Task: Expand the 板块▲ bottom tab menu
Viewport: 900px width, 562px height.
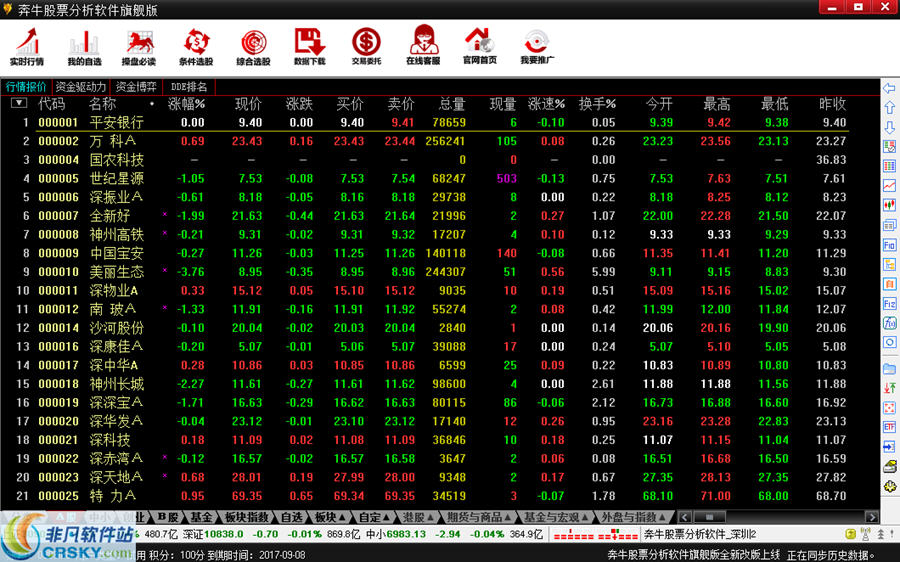Action: [x=329, y=517]
